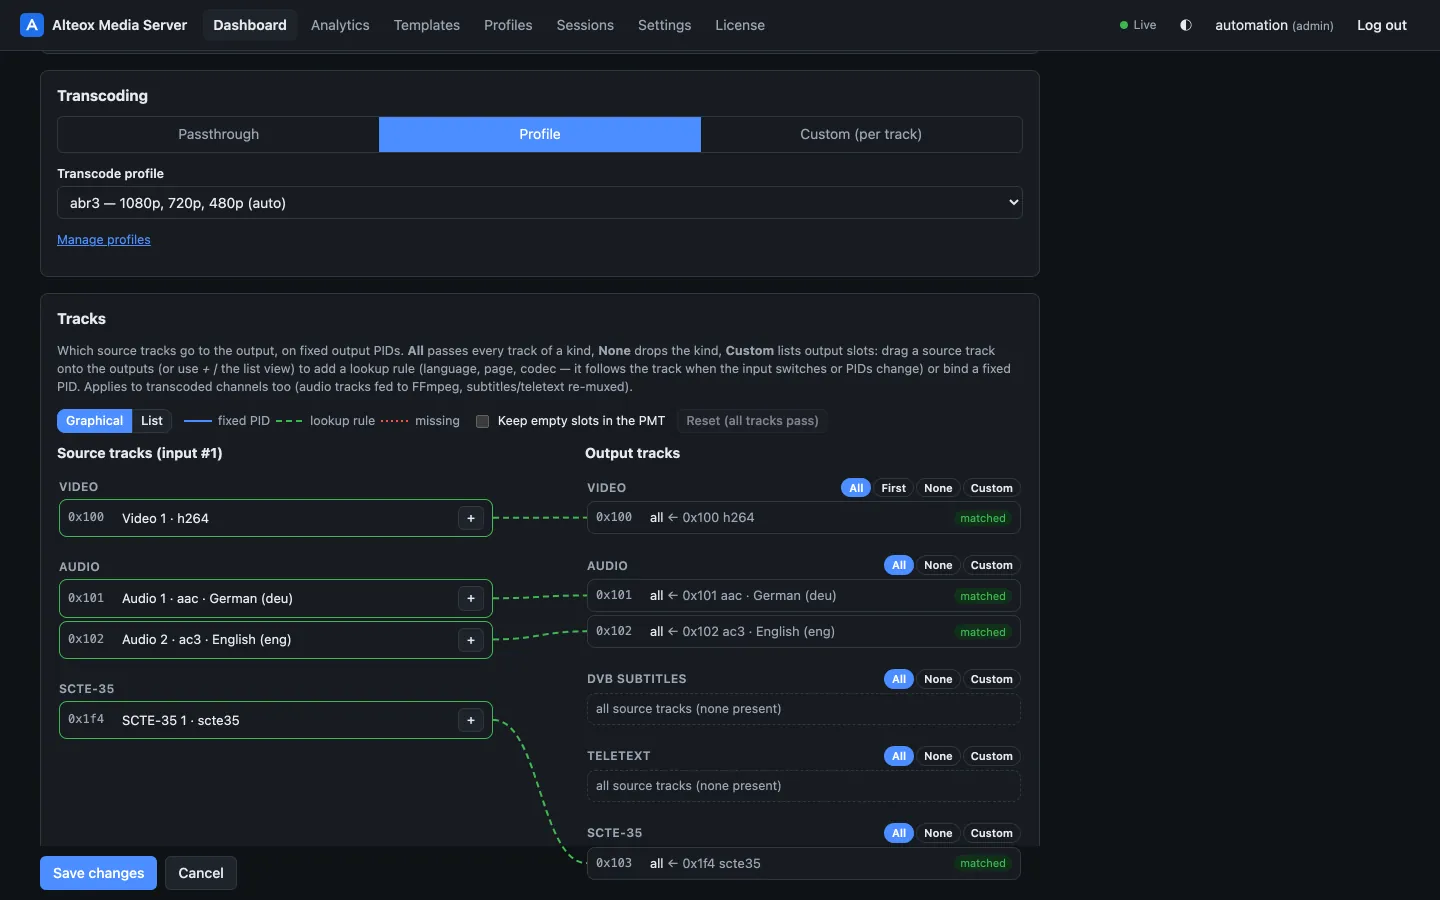Add Video 1 h264 track with plus
The height and width of the screenshot is (900, 1440).
(471, 518)
